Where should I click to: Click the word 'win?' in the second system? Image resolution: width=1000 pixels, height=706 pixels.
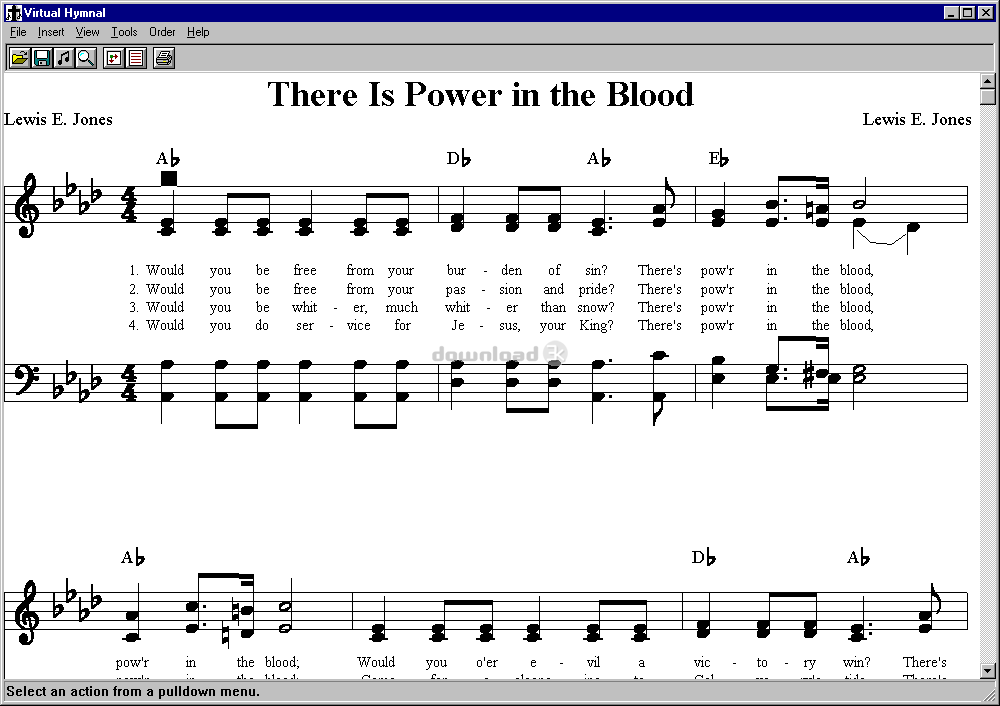pyautogui.click(x=857, y=662)
